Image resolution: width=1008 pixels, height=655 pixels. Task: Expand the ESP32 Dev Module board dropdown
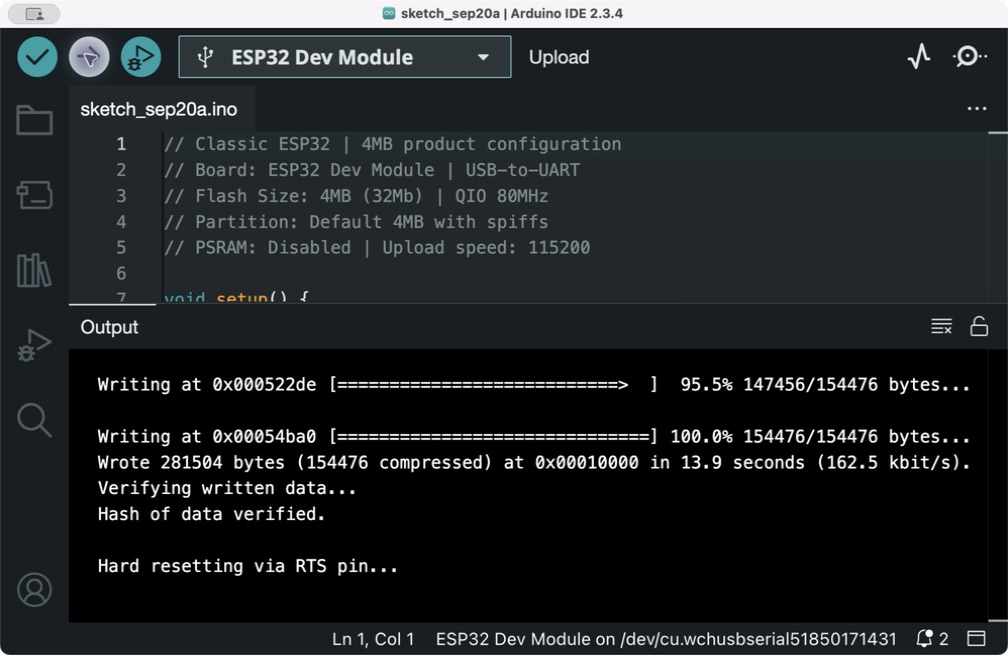point(483,57)
